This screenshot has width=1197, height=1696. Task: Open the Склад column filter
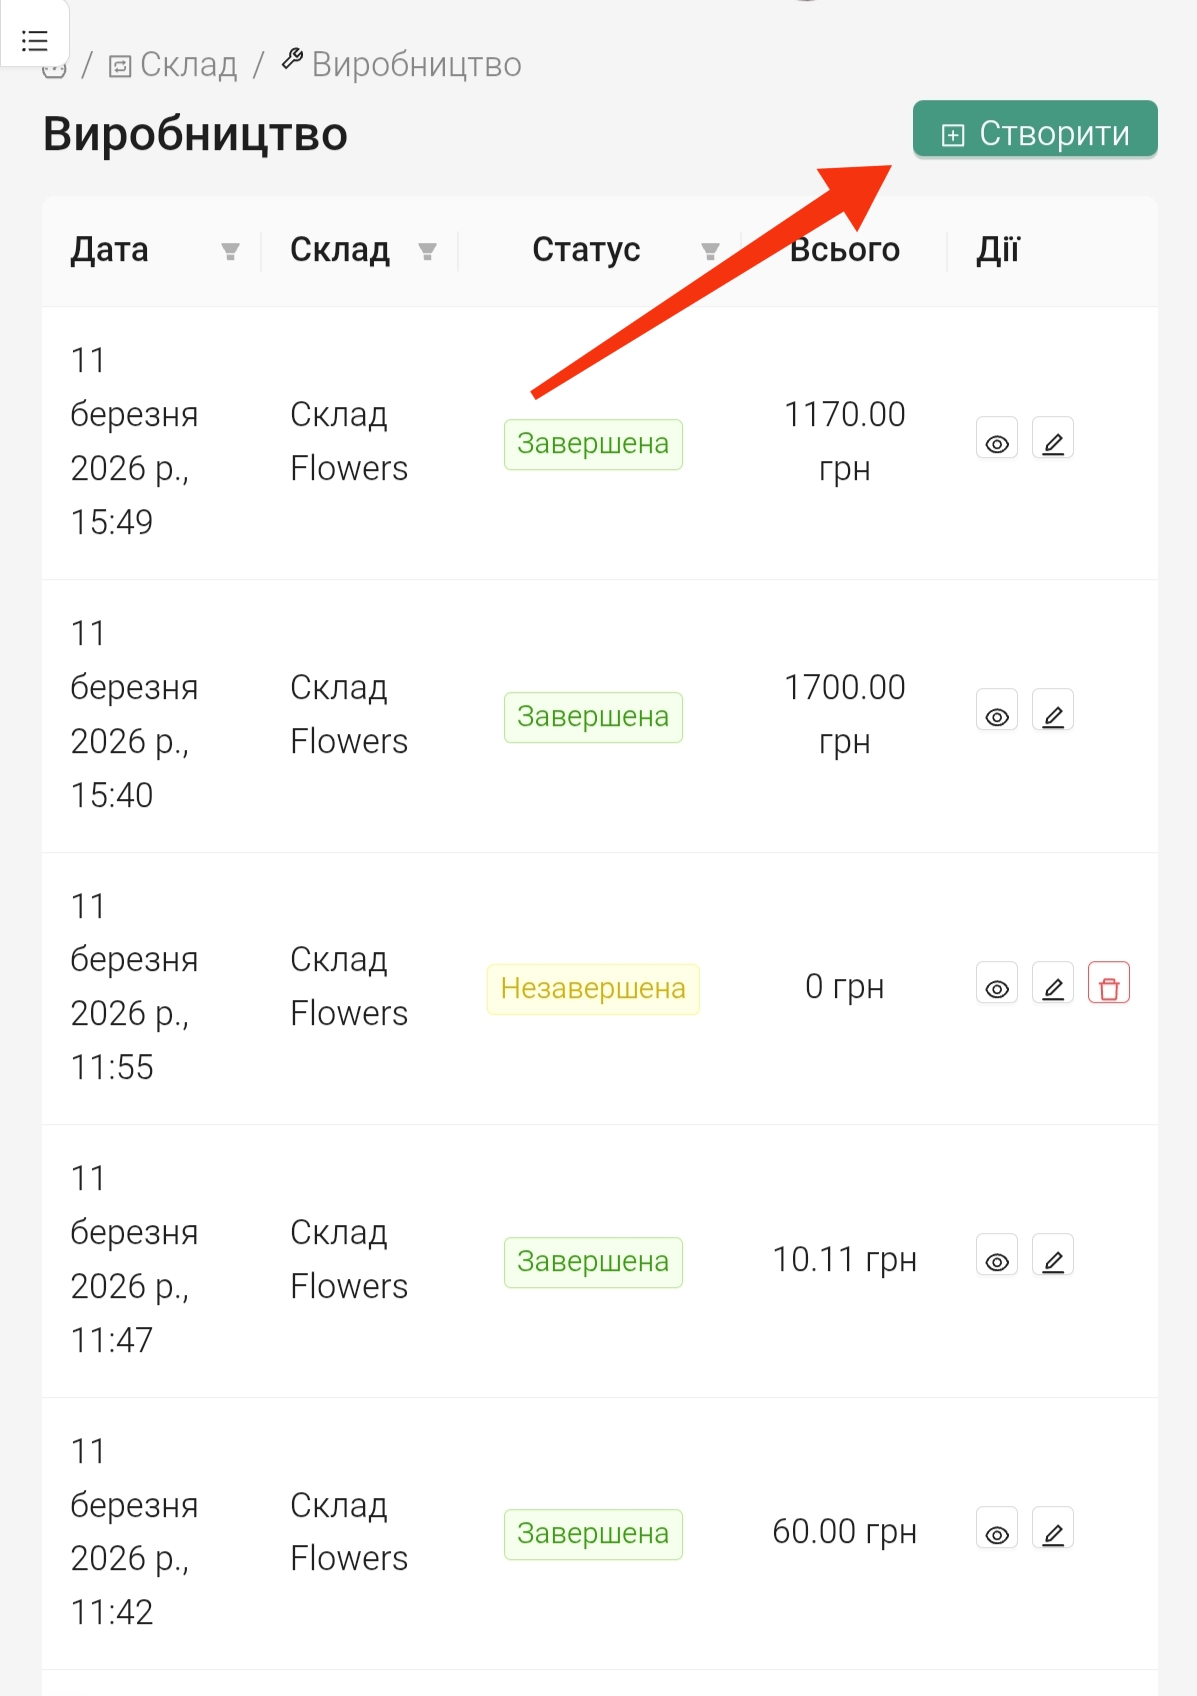[427, 251]
